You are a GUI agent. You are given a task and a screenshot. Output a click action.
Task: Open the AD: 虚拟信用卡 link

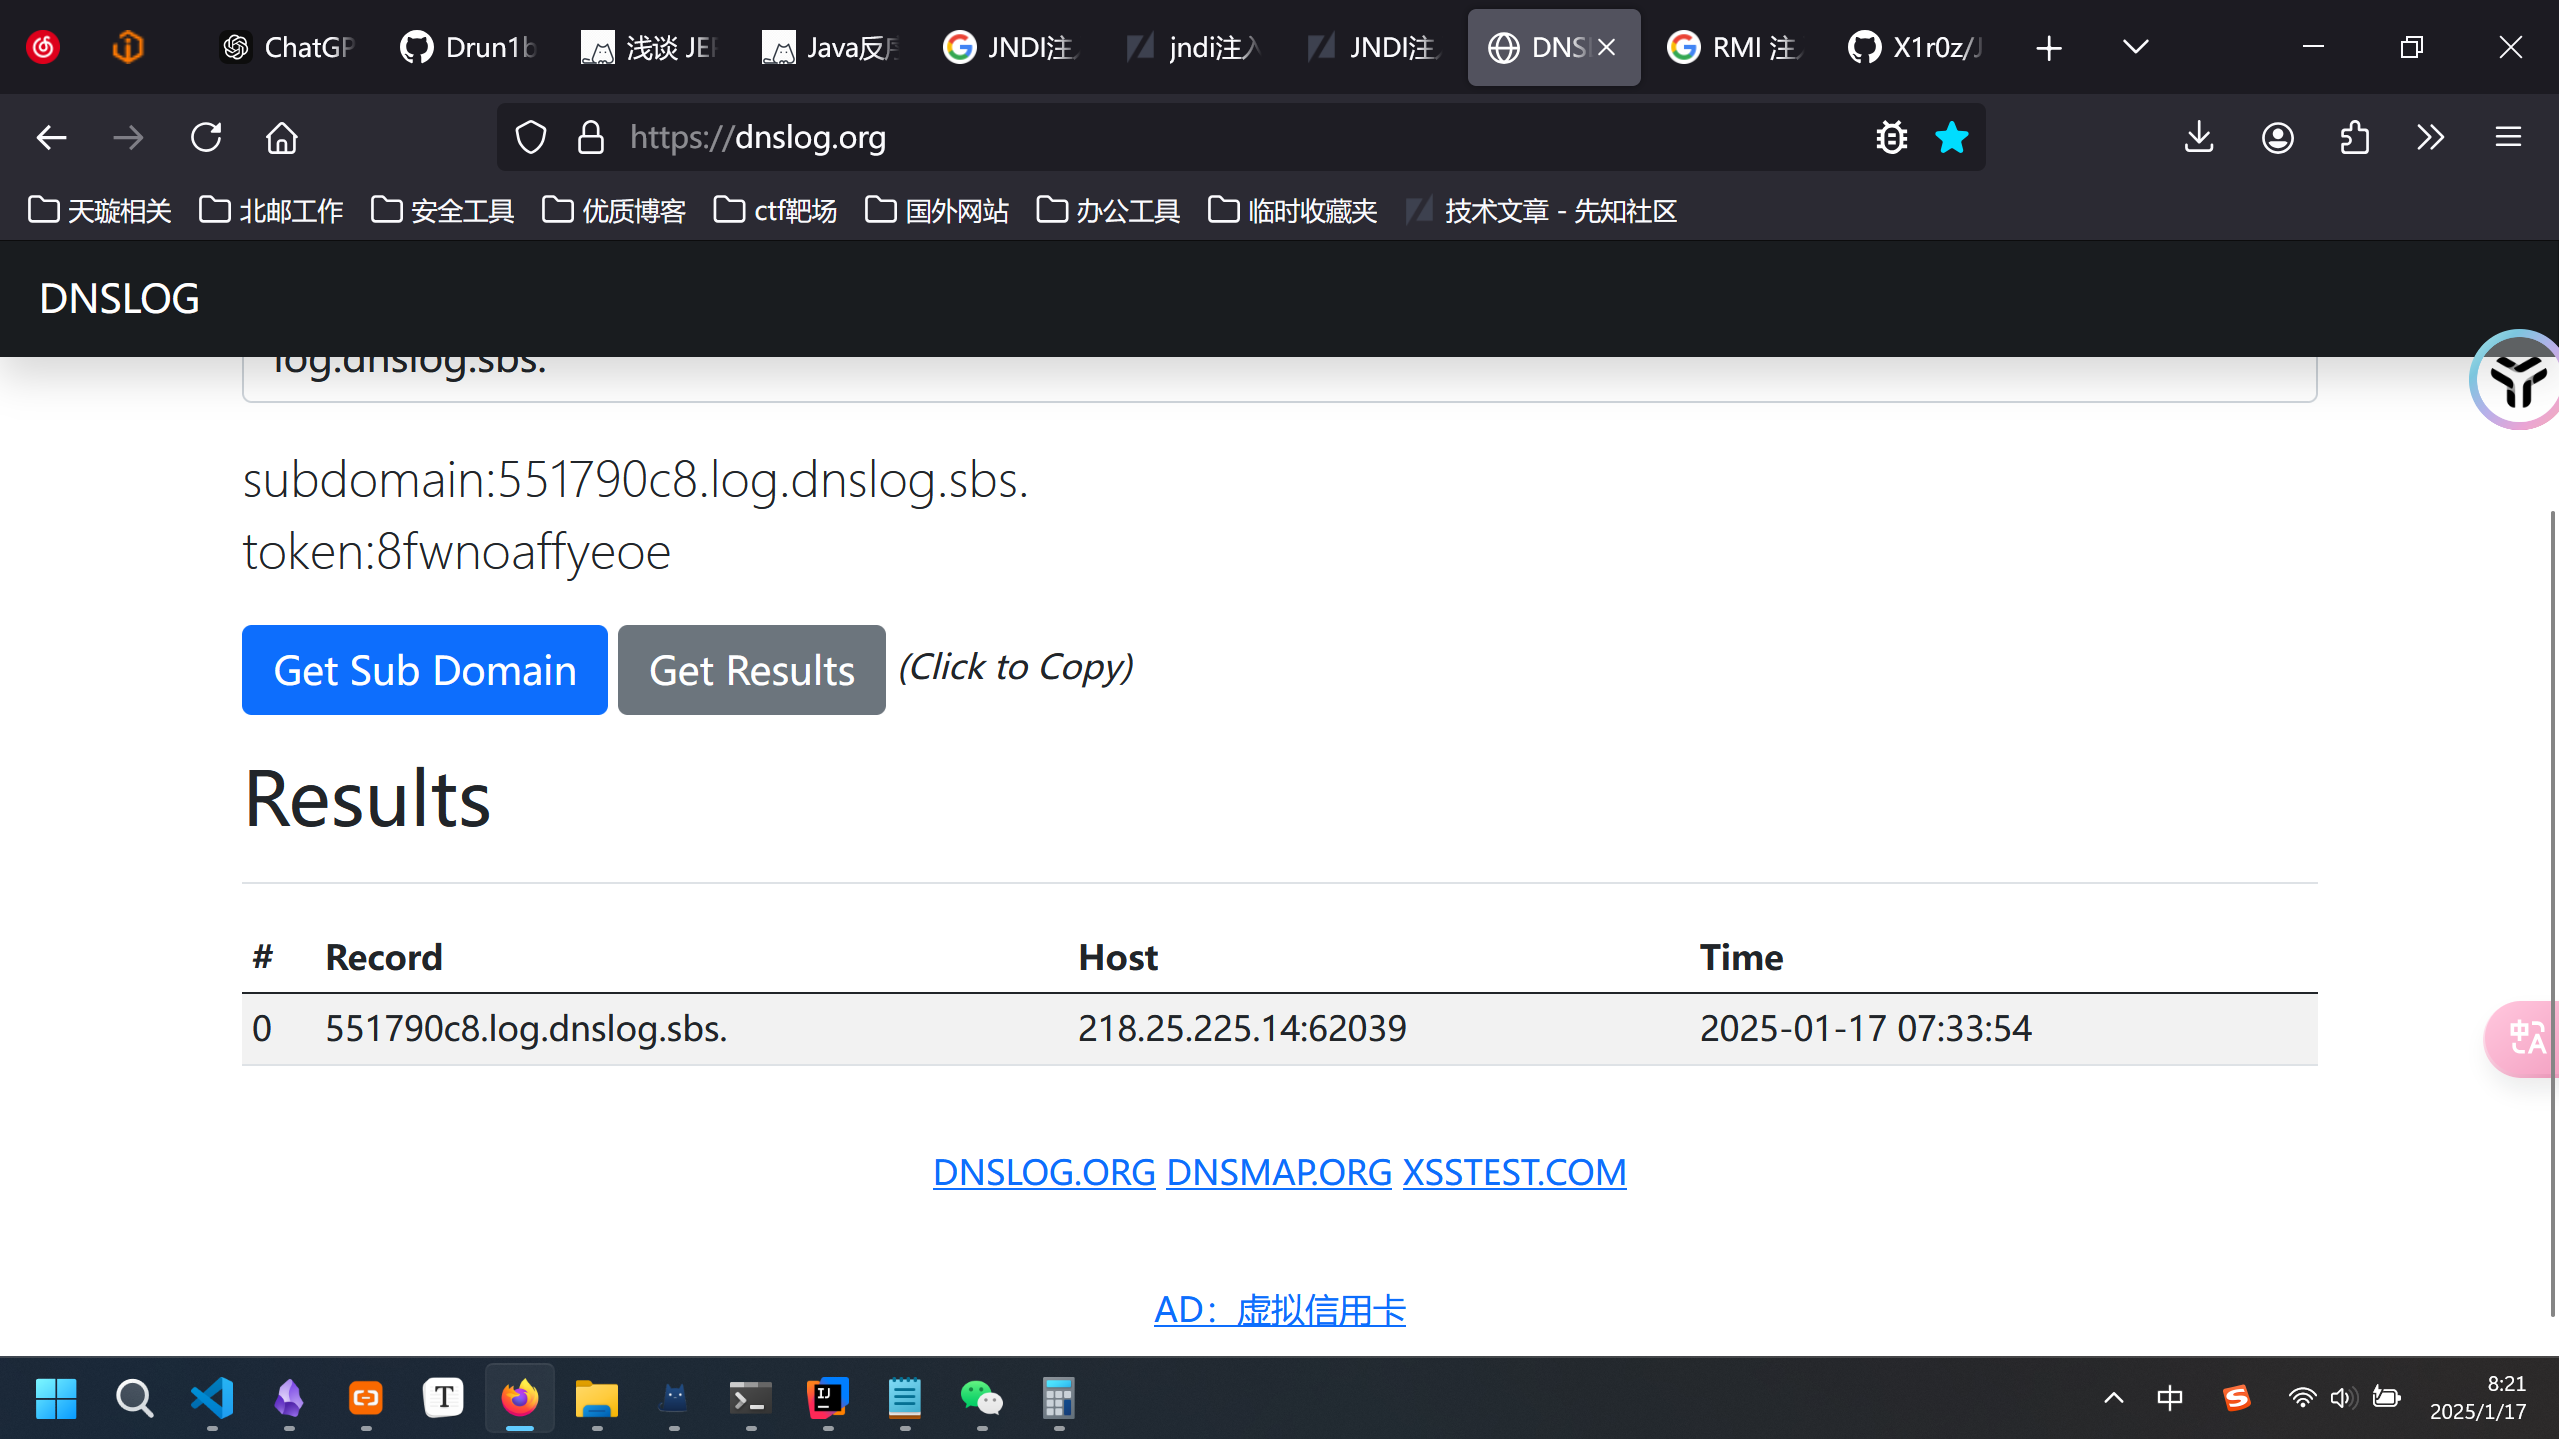tap(1279, 1309)
